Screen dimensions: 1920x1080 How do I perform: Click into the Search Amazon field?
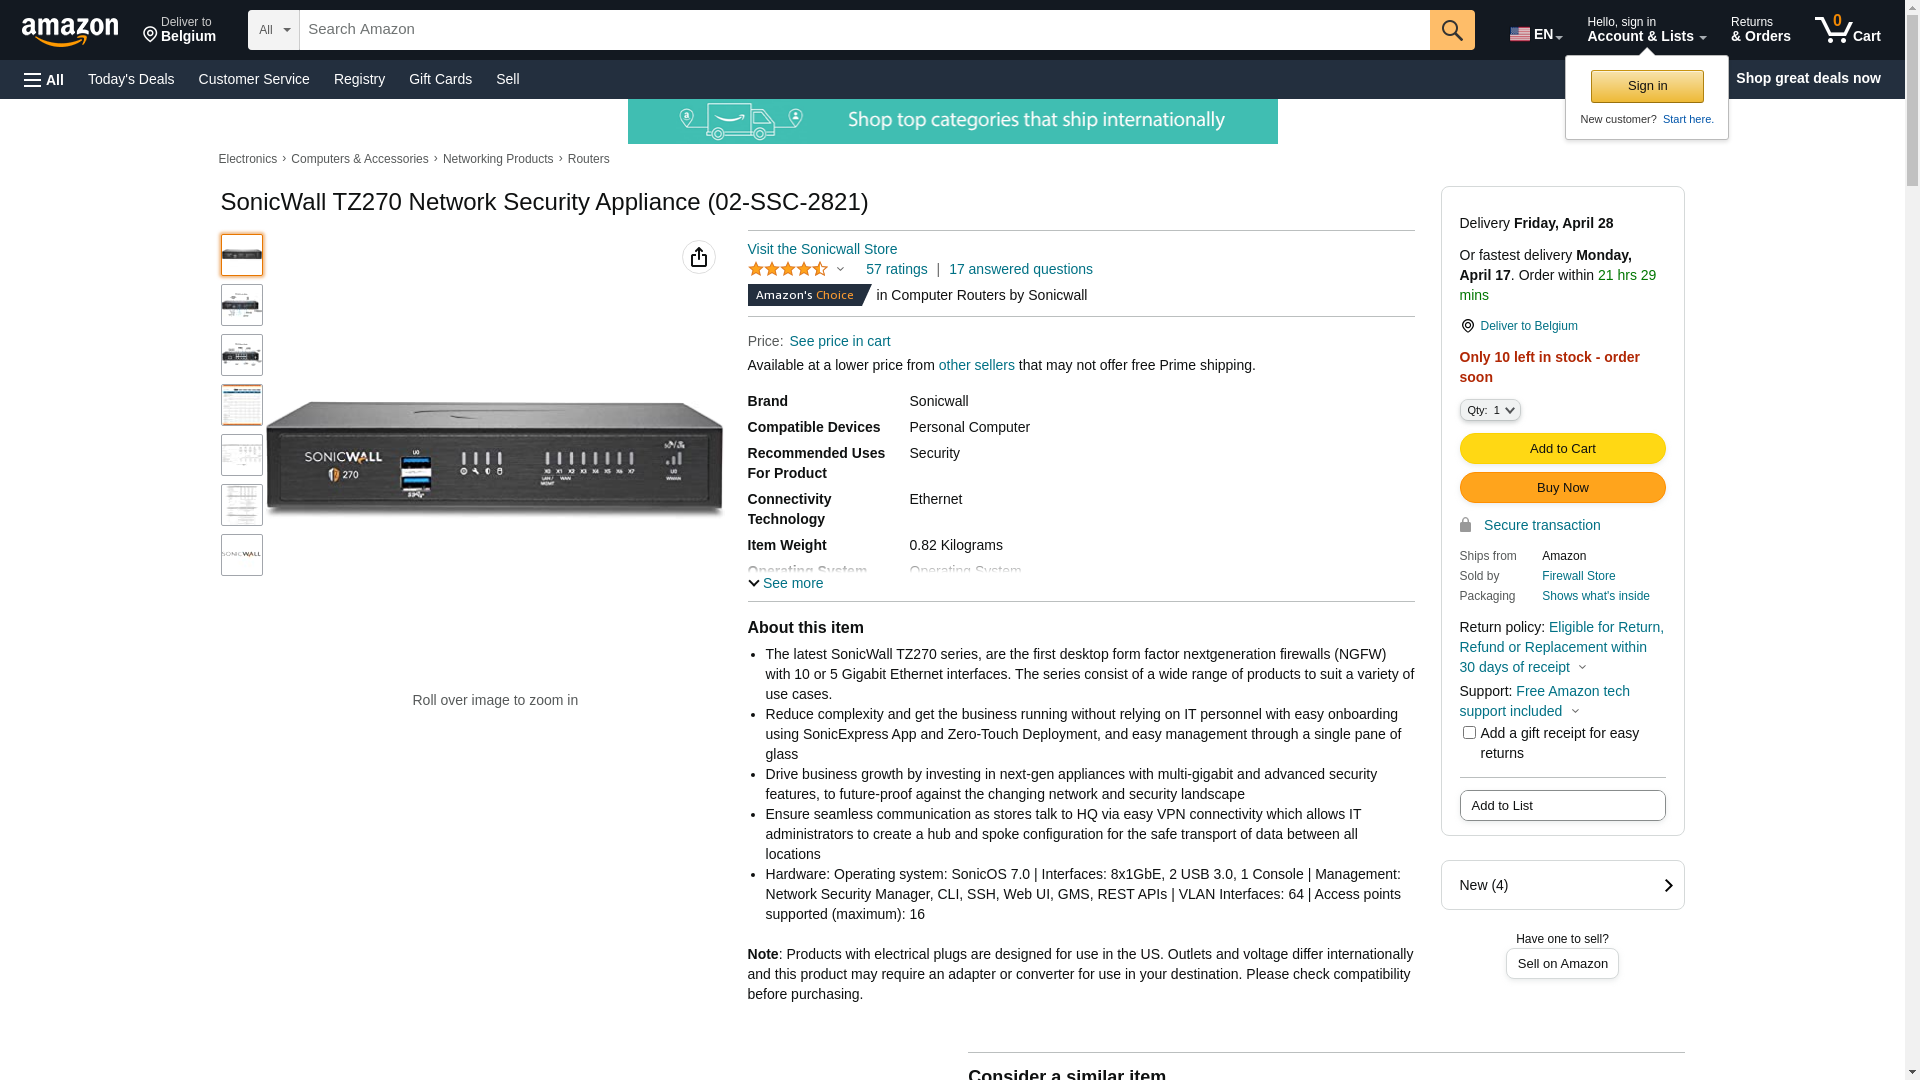coord(864,30)
